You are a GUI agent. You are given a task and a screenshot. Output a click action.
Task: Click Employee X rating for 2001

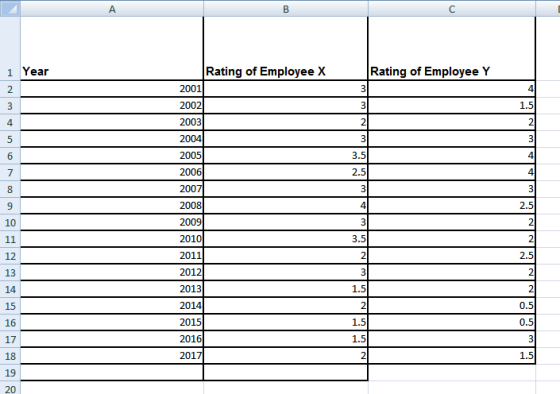click(286, 89)
